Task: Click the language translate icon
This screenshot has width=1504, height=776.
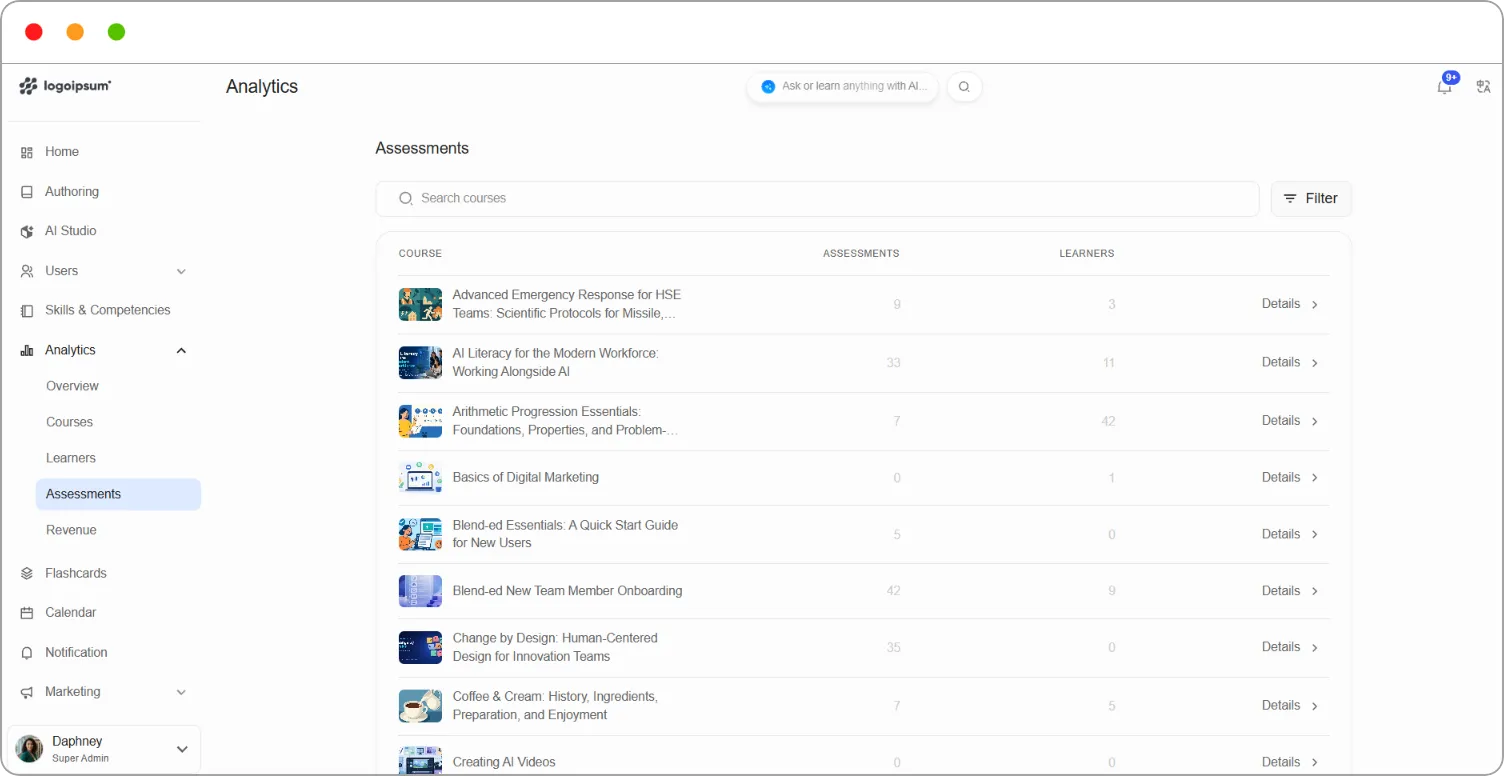Action: (1483, 87)
